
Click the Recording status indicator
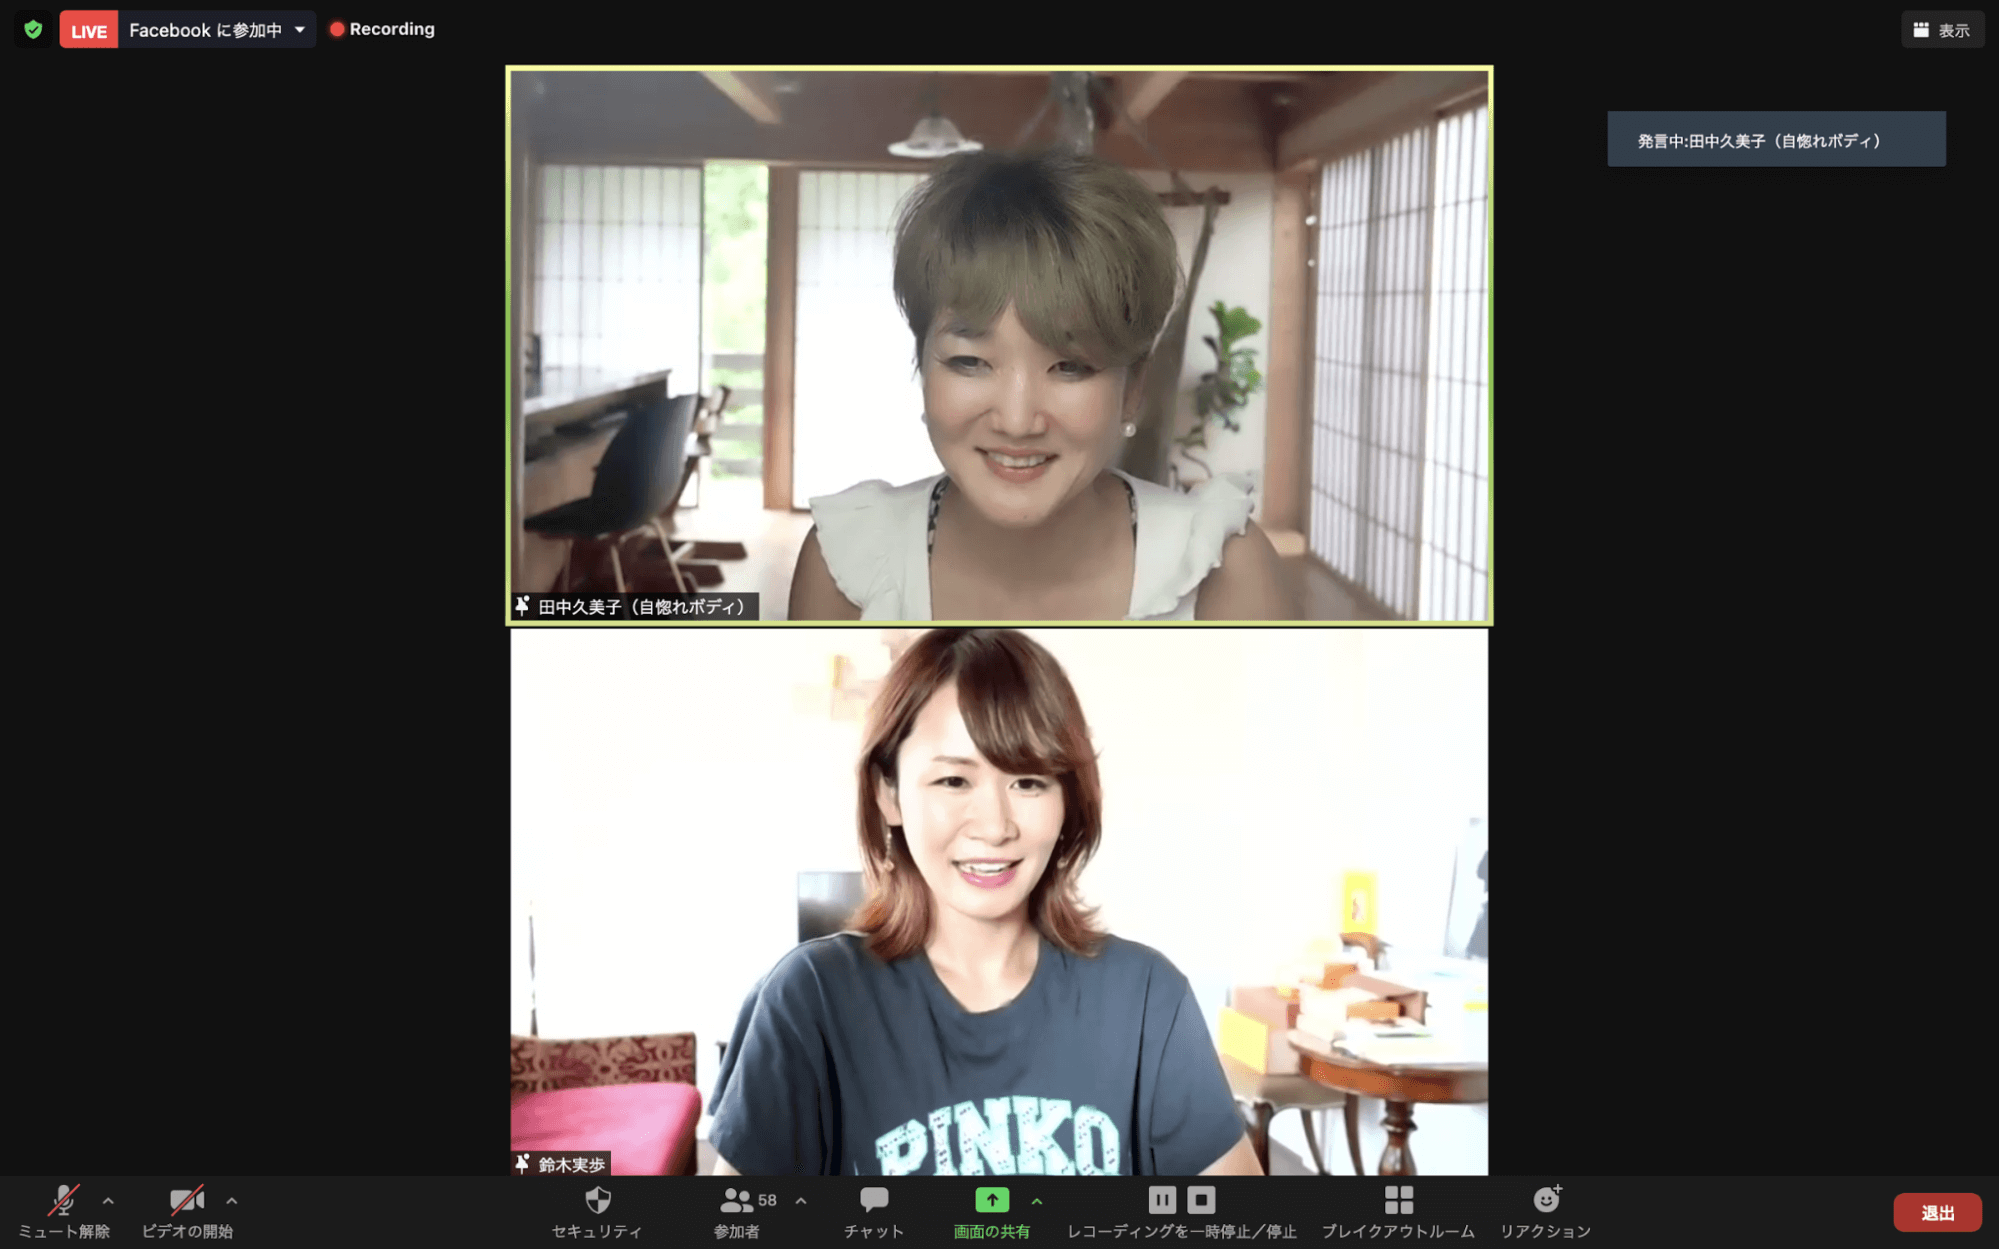pyautogui.click(x=383, y=29)
